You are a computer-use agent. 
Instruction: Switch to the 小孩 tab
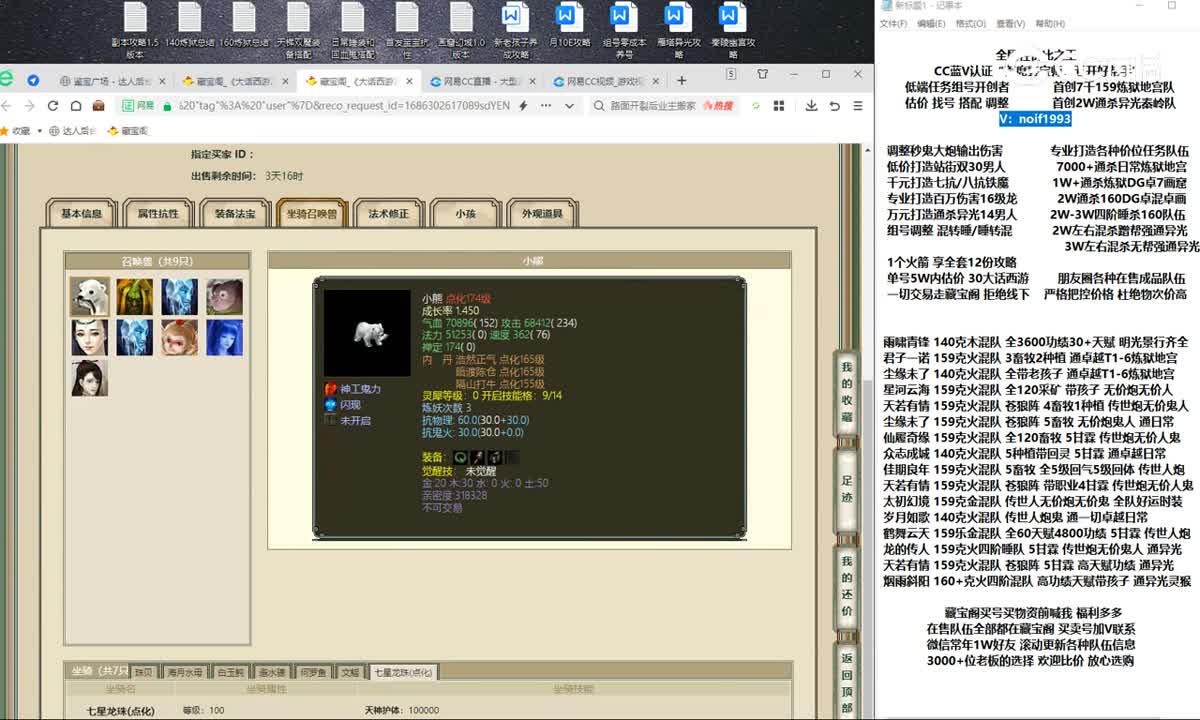point(465,213)
